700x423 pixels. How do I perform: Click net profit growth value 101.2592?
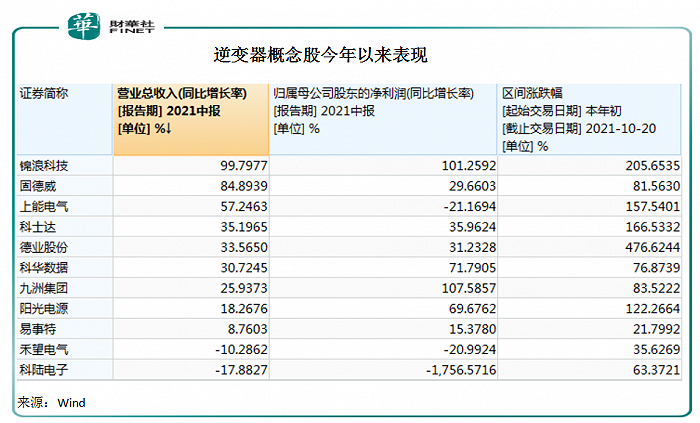(469, 166)
